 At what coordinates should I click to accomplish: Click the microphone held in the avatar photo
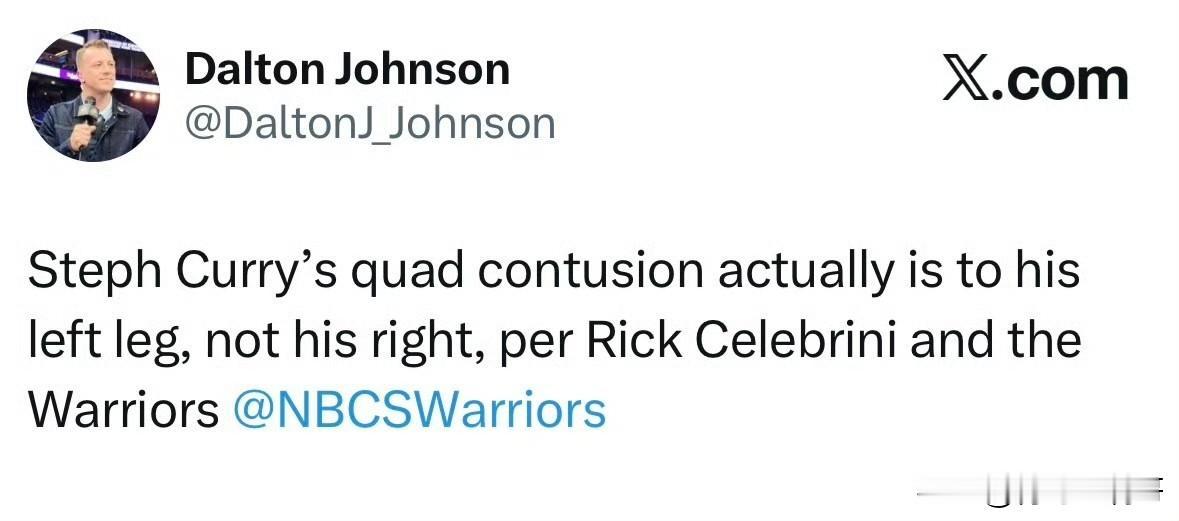87,113
